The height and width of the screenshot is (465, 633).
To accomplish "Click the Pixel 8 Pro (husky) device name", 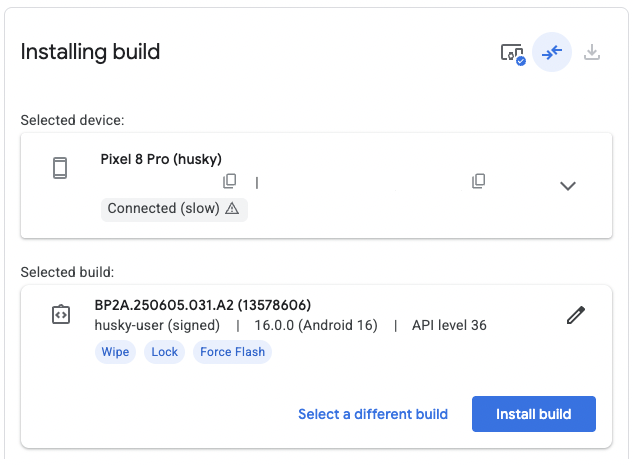I will pos(161,159).
